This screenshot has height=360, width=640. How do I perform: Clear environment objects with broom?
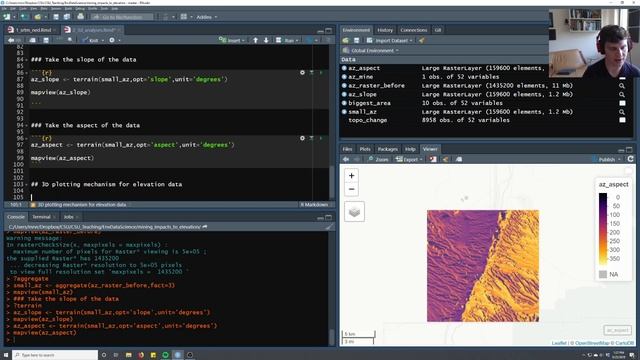(422, 40)
